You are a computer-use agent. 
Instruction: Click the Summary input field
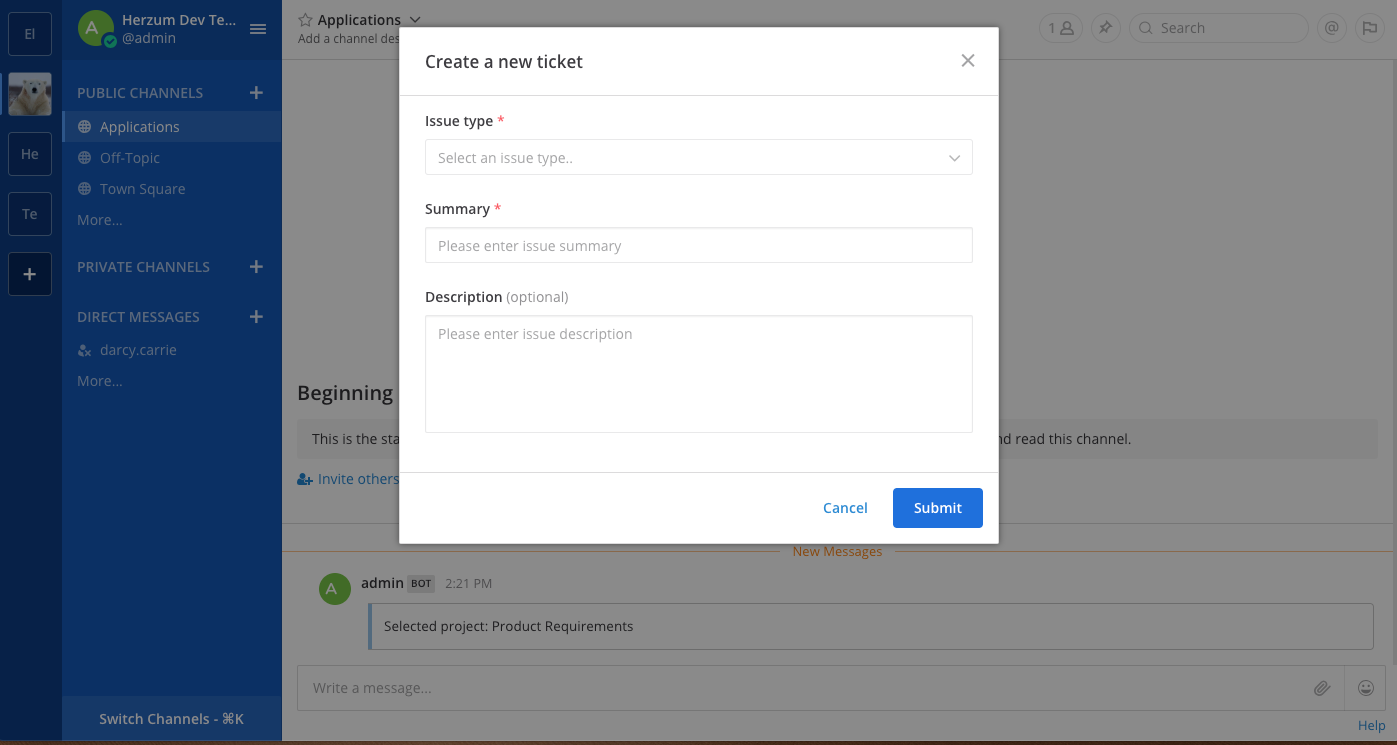coord(698,246)
